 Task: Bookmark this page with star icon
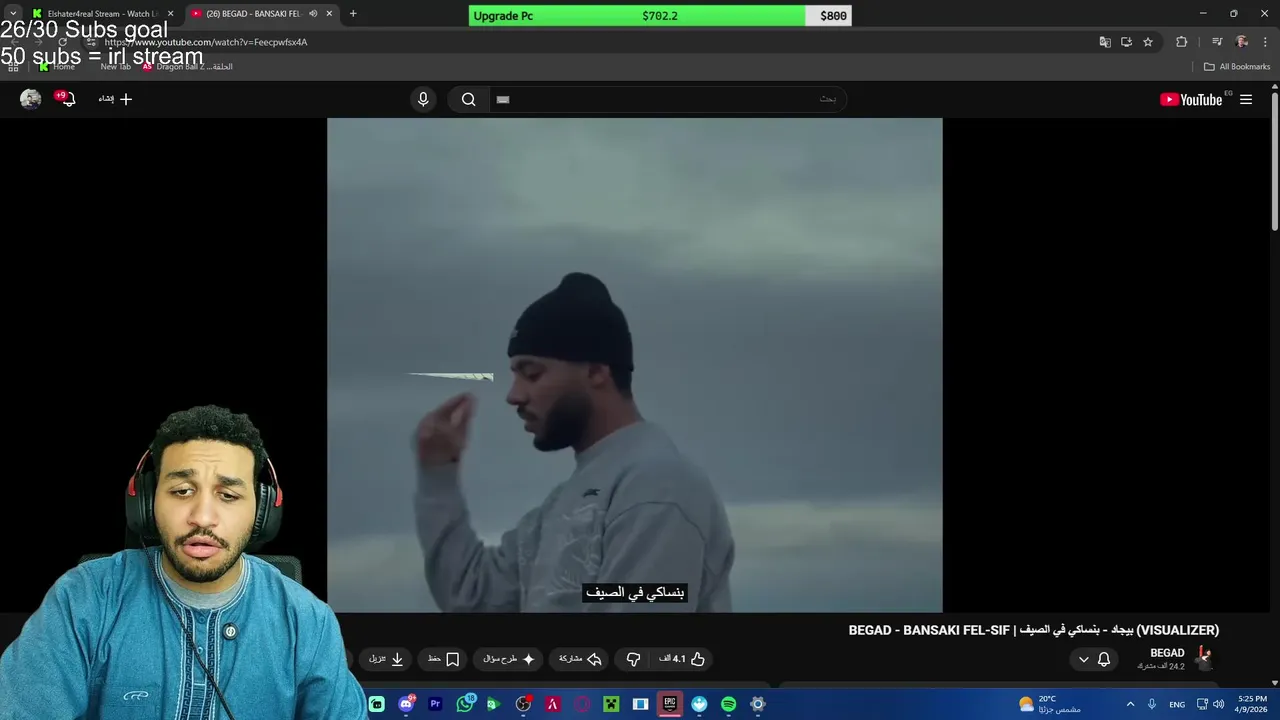click(x=1148, y=42)
